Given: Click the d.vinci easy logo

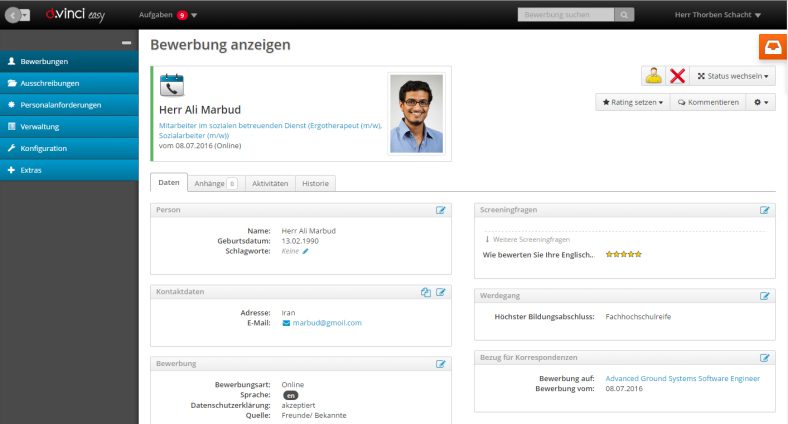Looking at the screenshot, I should point(75,15).
